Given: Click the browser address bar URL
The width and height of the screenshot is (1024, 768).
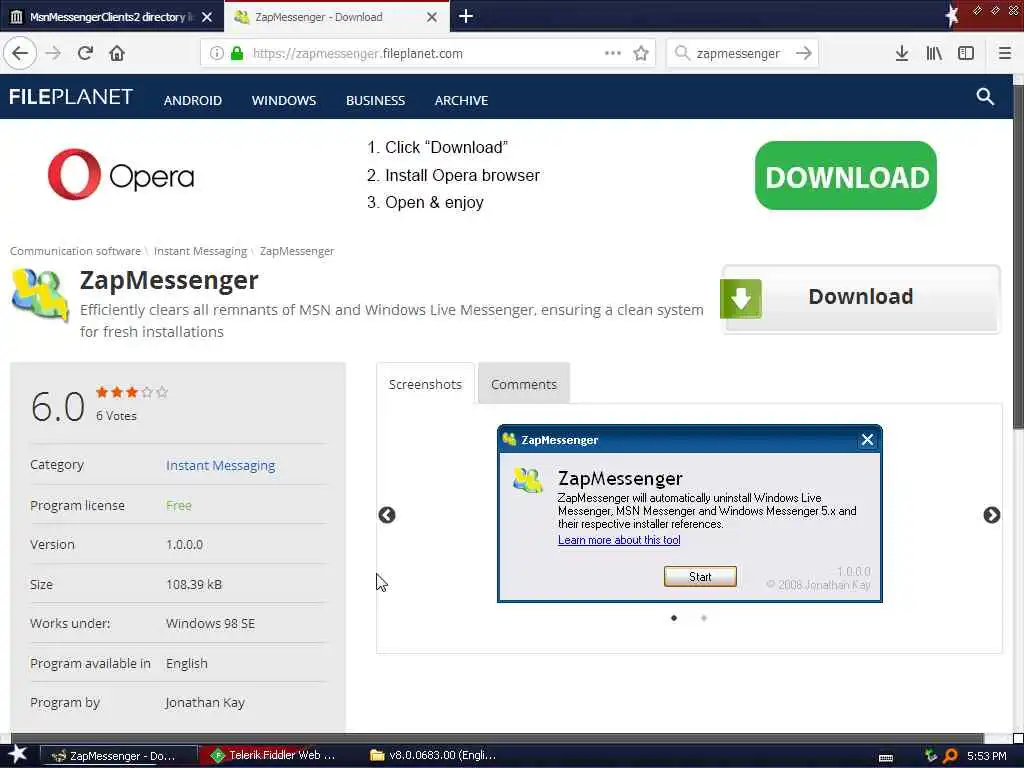Looking at the screenshot, I should pyautogui.click(x=357, y=54).
